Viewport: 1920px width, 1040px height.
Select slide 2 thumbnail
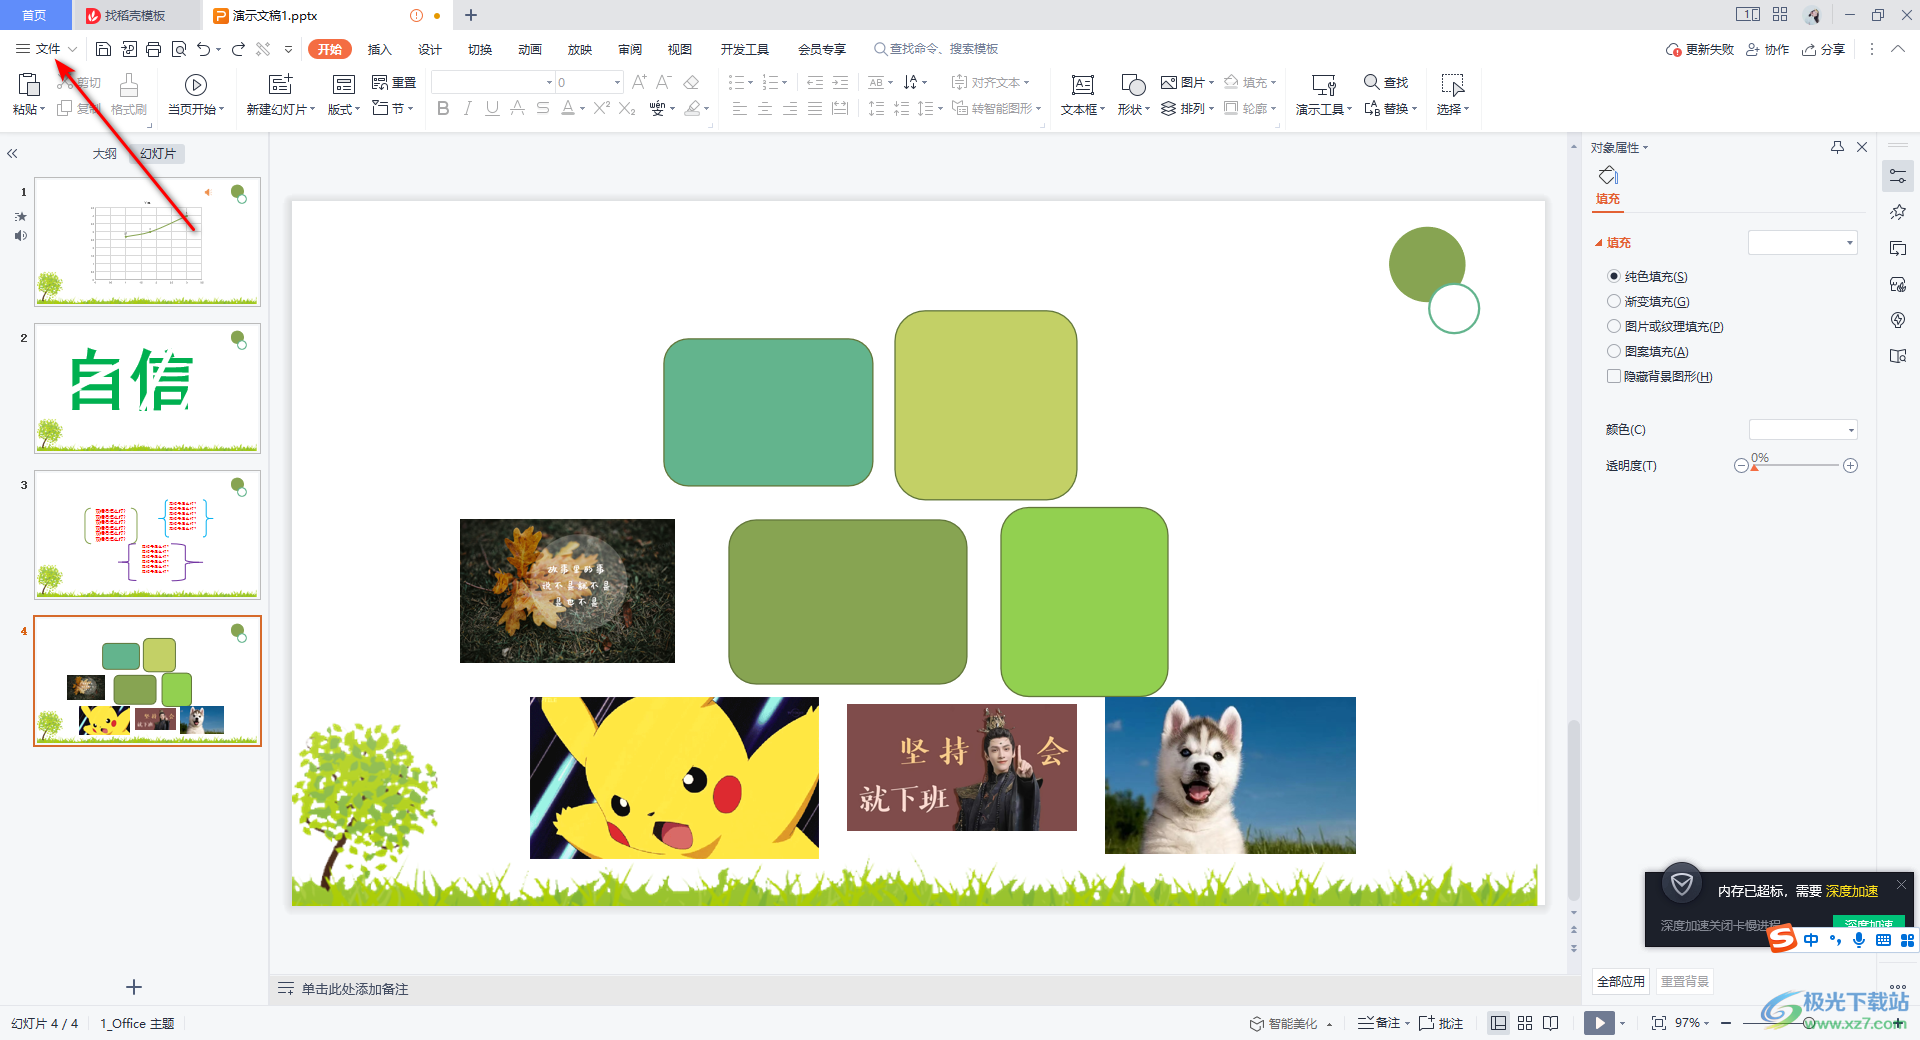147,388
